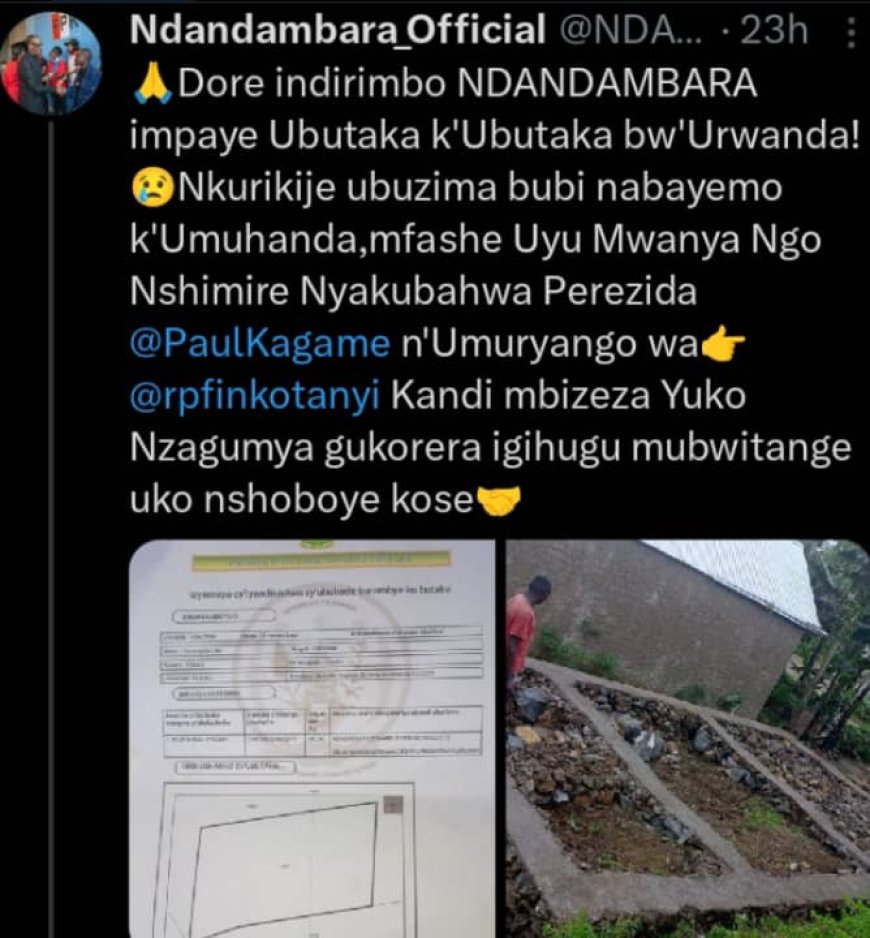Click the green header of the document photo

pyautogui.click(x=320, y=560)
